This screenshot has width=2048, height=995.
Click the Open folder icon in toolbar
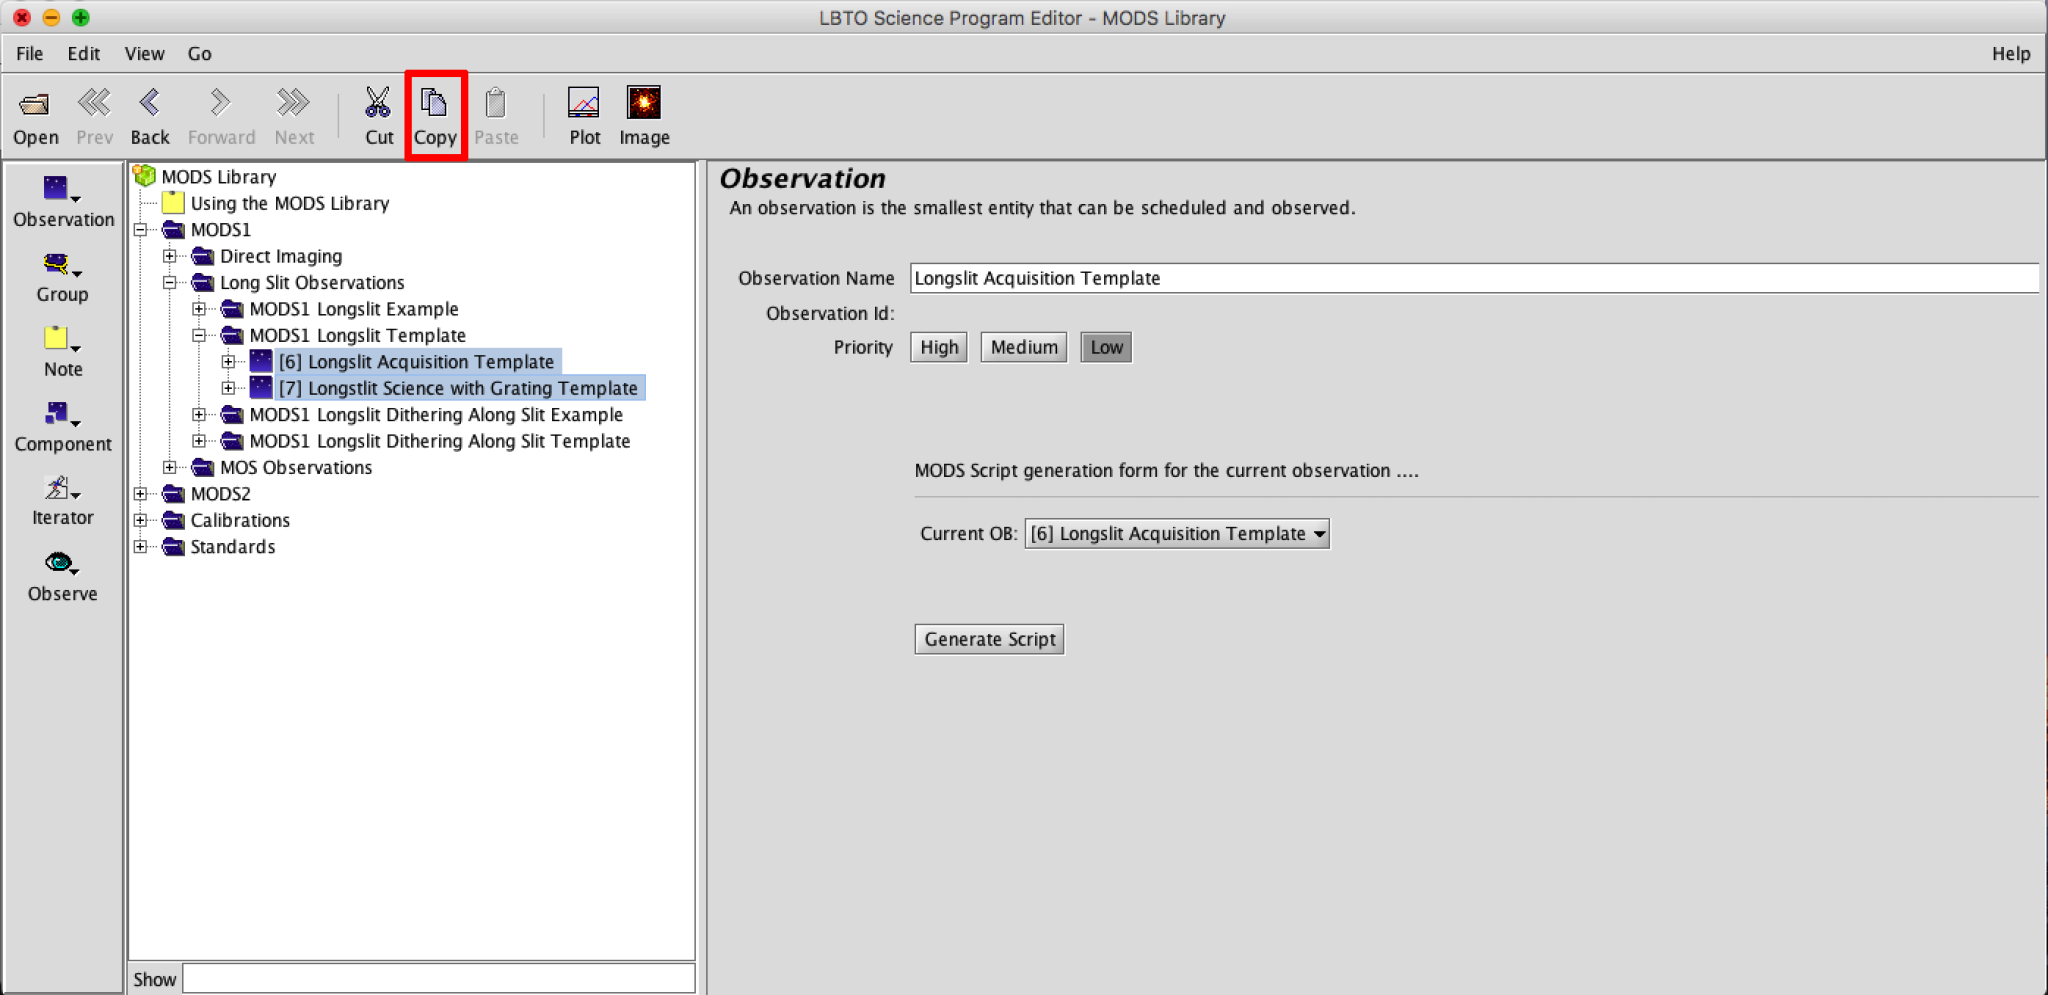[x=35, y=104]
